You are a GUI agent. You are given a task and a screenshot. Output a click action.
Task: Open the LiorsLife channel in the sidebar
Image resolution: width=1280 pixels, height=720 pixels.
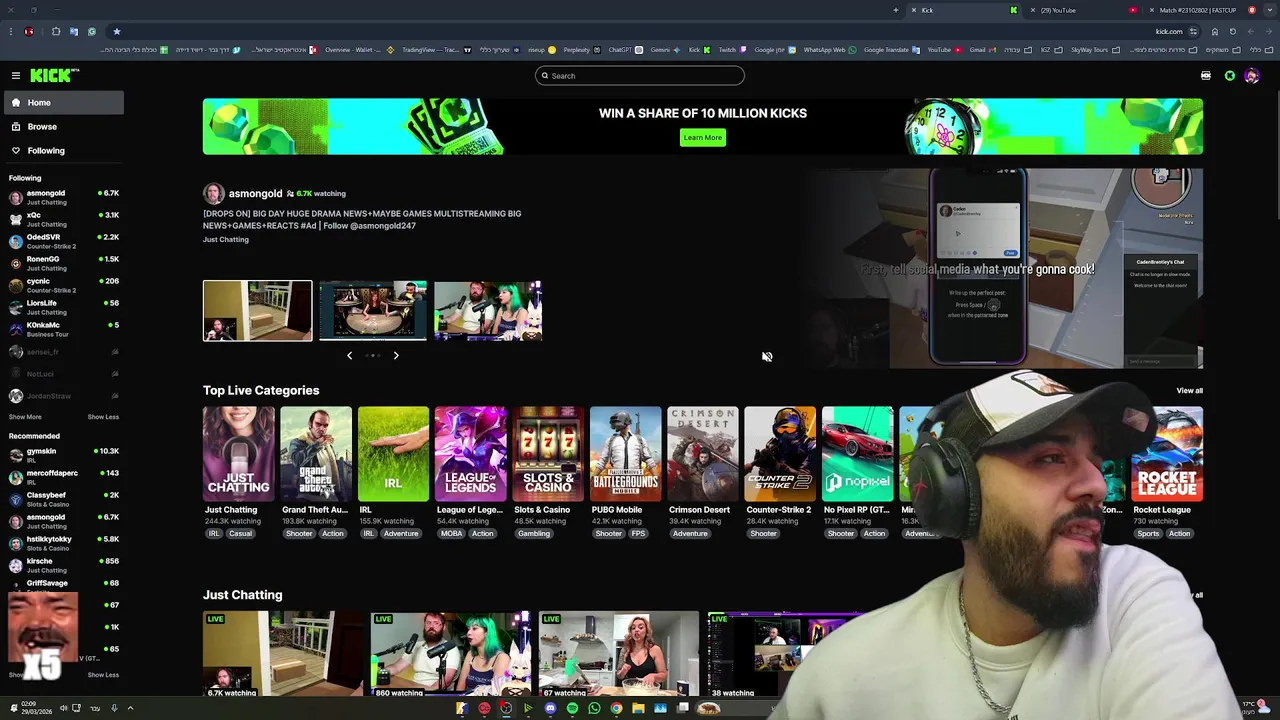click(63, 307)
